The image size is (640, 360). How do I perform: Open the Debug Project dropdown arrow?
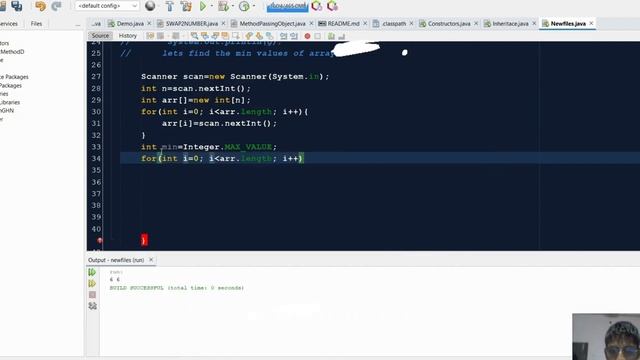tap(232, 6)
